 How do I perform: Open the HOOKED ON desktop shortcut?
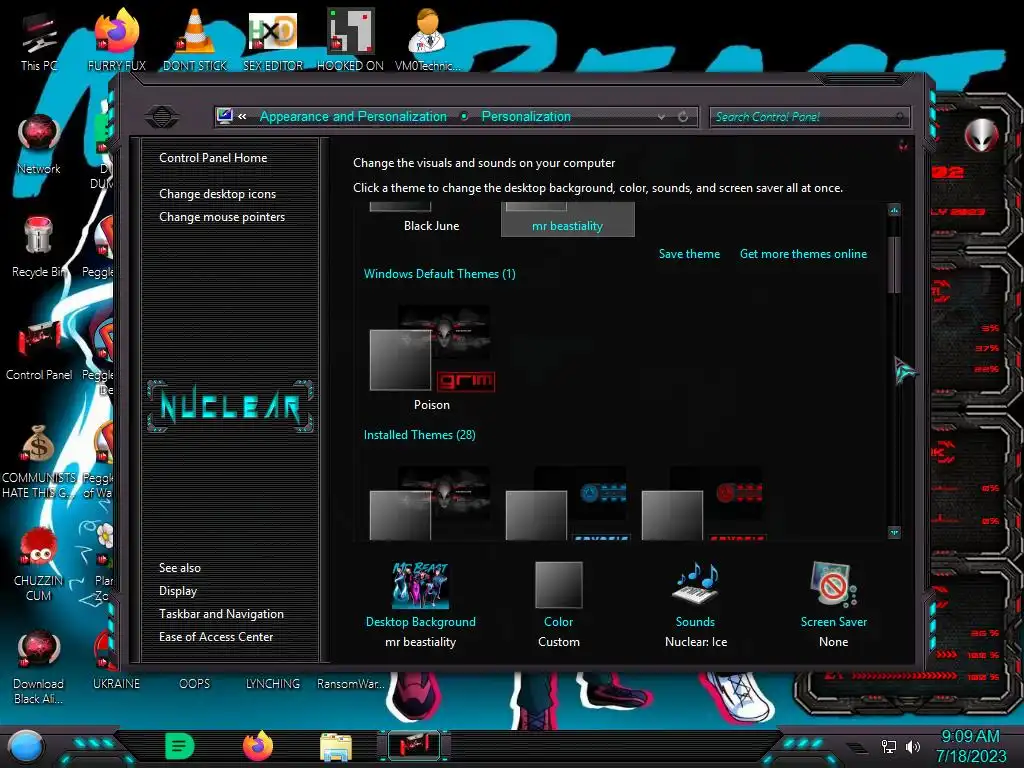(x=350, y=40)
